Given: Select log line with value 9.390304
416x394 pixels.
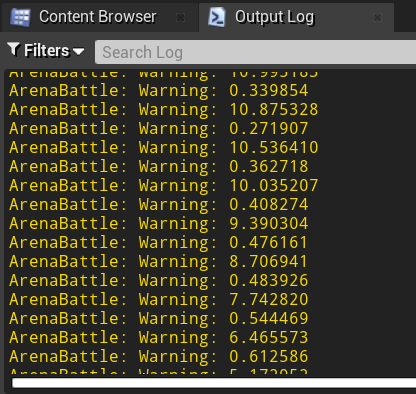Looking at the screenshot, I should pyautogui.click(x=159, y=223).
